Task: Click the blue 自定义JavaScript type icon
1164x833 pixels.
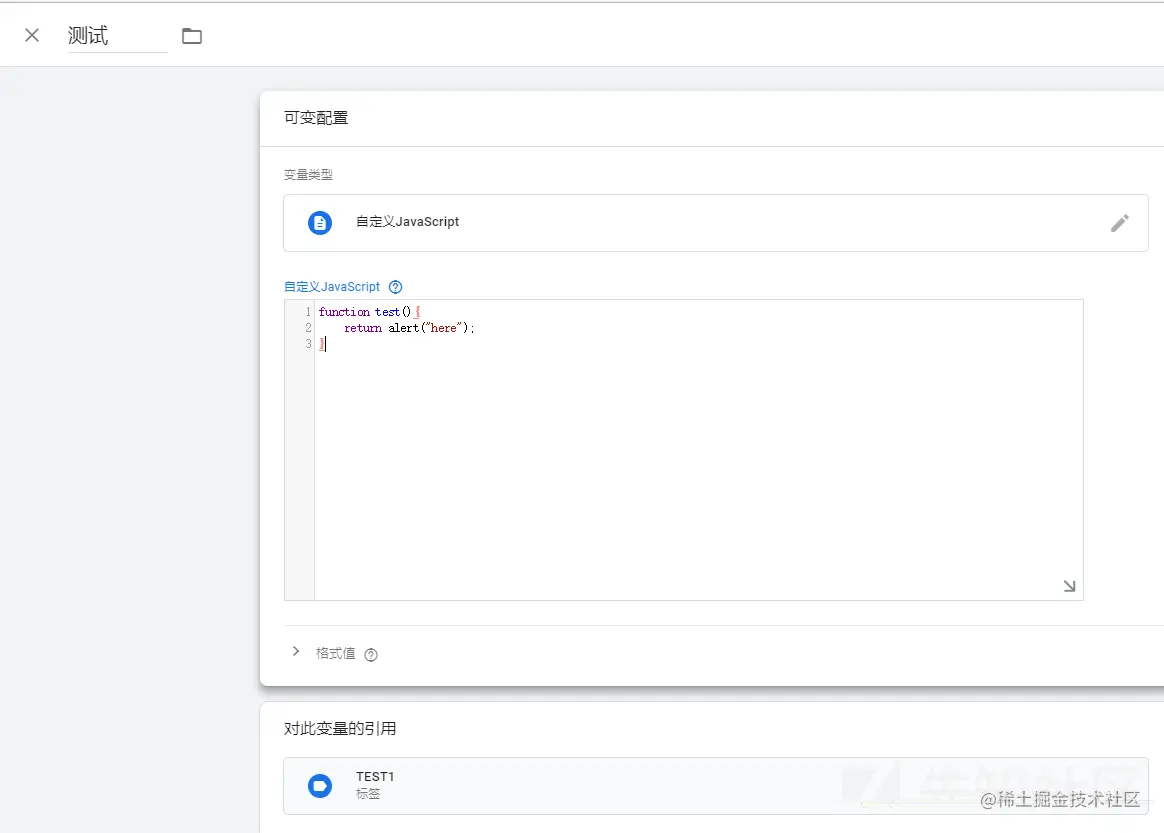Action: [x=320, y=223]
